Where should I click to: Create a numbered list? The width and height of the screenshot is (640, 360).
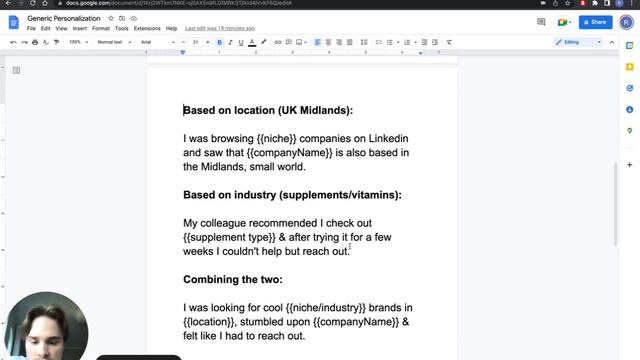click(x=407, y=42)
